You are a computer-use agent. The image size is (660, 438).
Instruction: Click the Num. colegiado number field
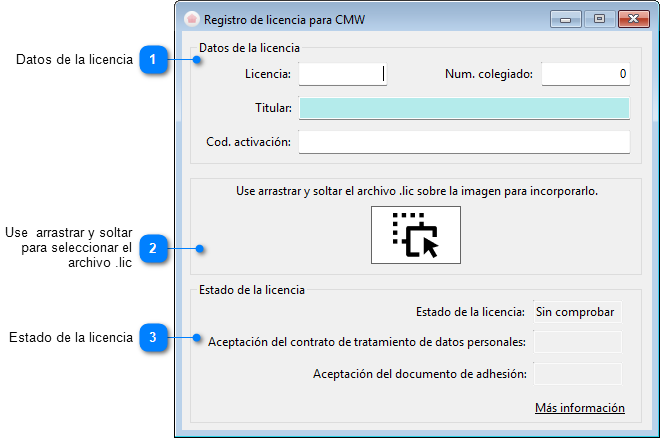click(x=585, y=74)
